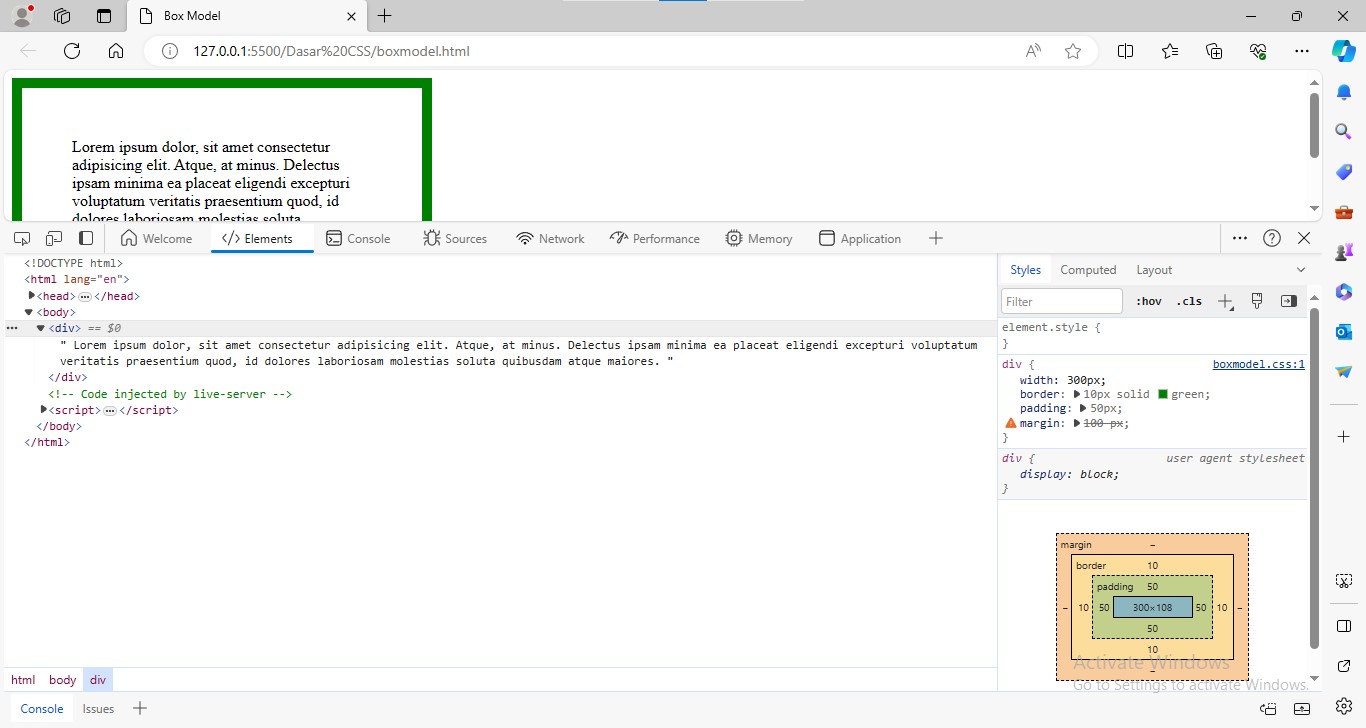Add a new style rule
Screen dimensions: 1366x728
pos(1226,301)
